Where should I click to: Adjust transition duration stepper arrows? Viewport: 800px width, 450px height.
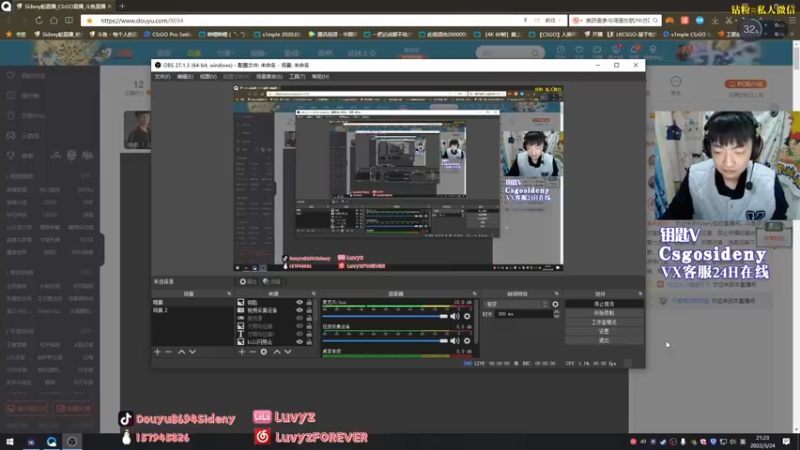(556, 314)
